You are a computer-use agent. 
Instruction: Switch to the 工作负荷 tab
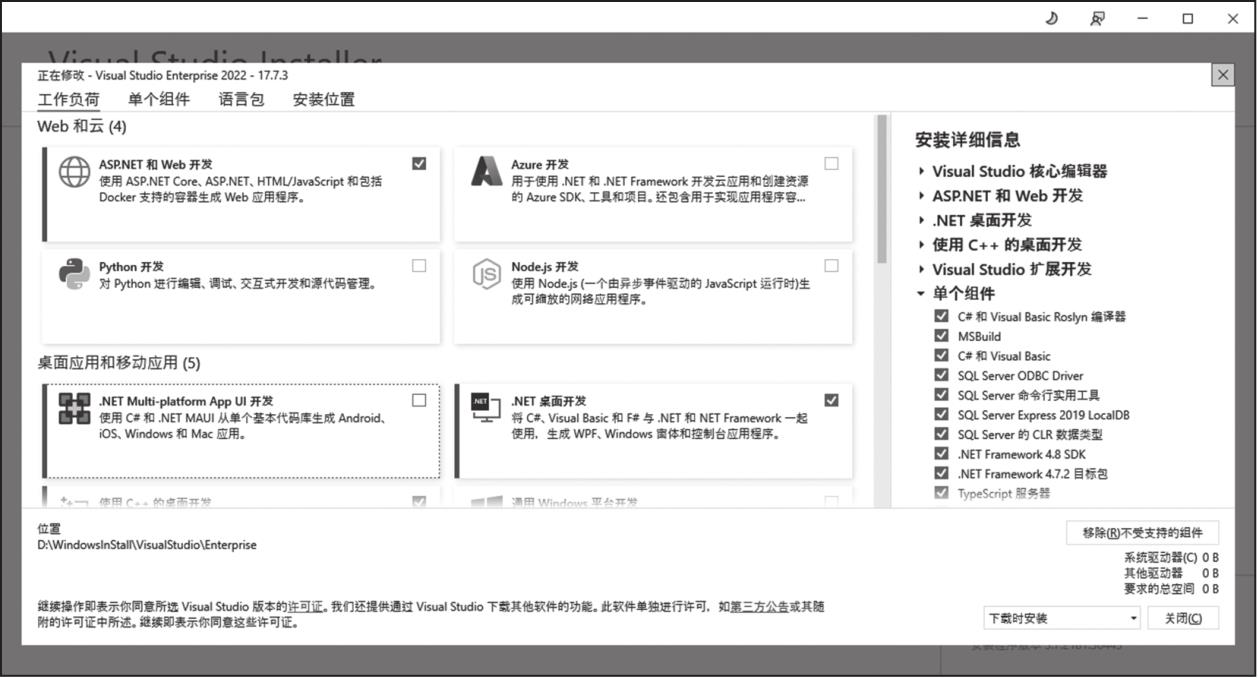[69, 99]
